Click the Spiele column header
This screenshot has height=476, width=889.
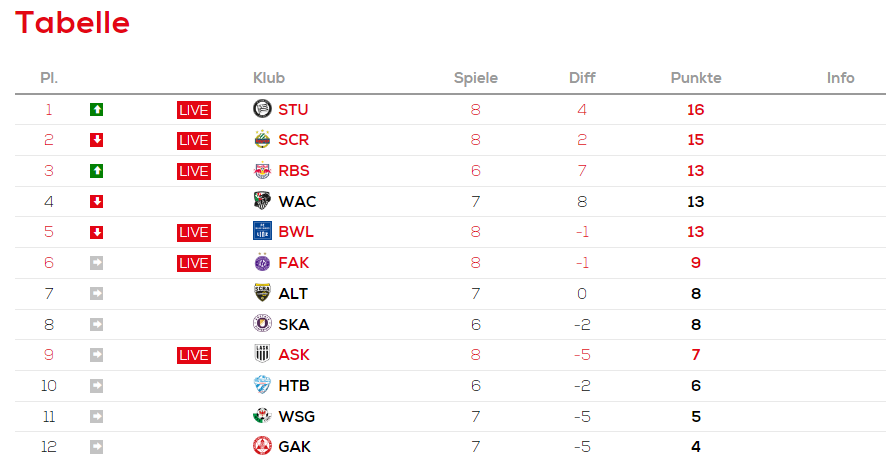(476, 78)
